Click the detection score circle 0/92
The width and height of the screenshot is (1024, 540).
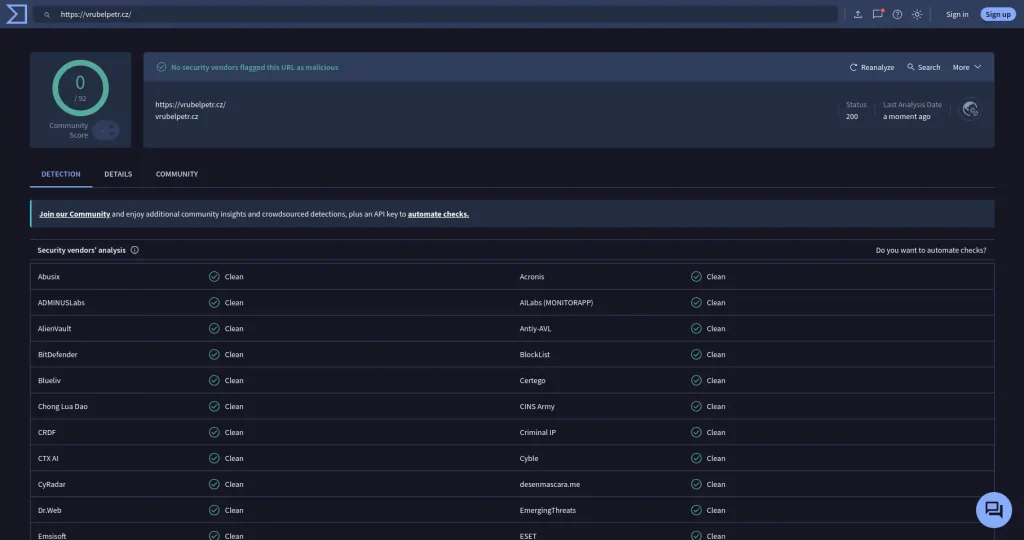[80, 88]
